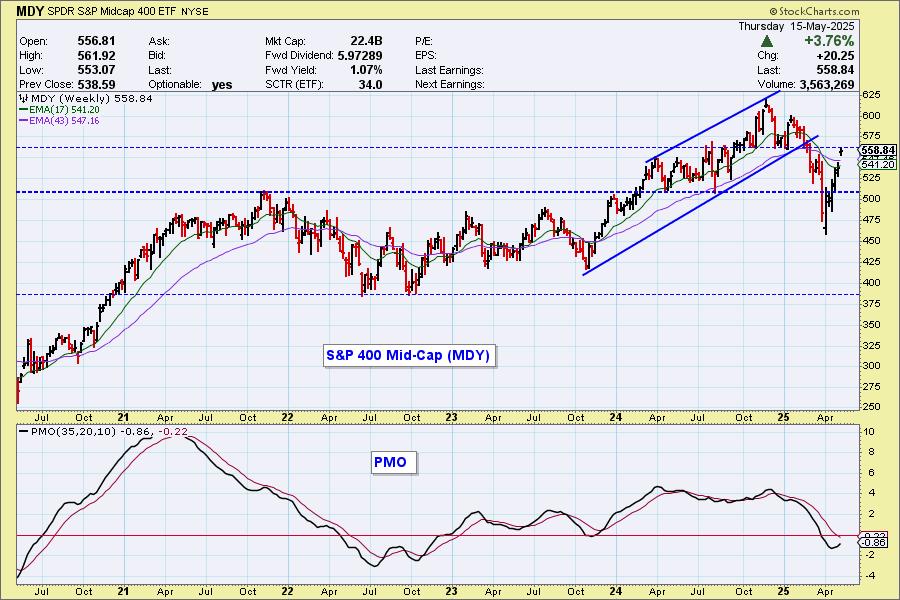
Task: Click the Prev Close value 538.59
Action: pos(96,84)
